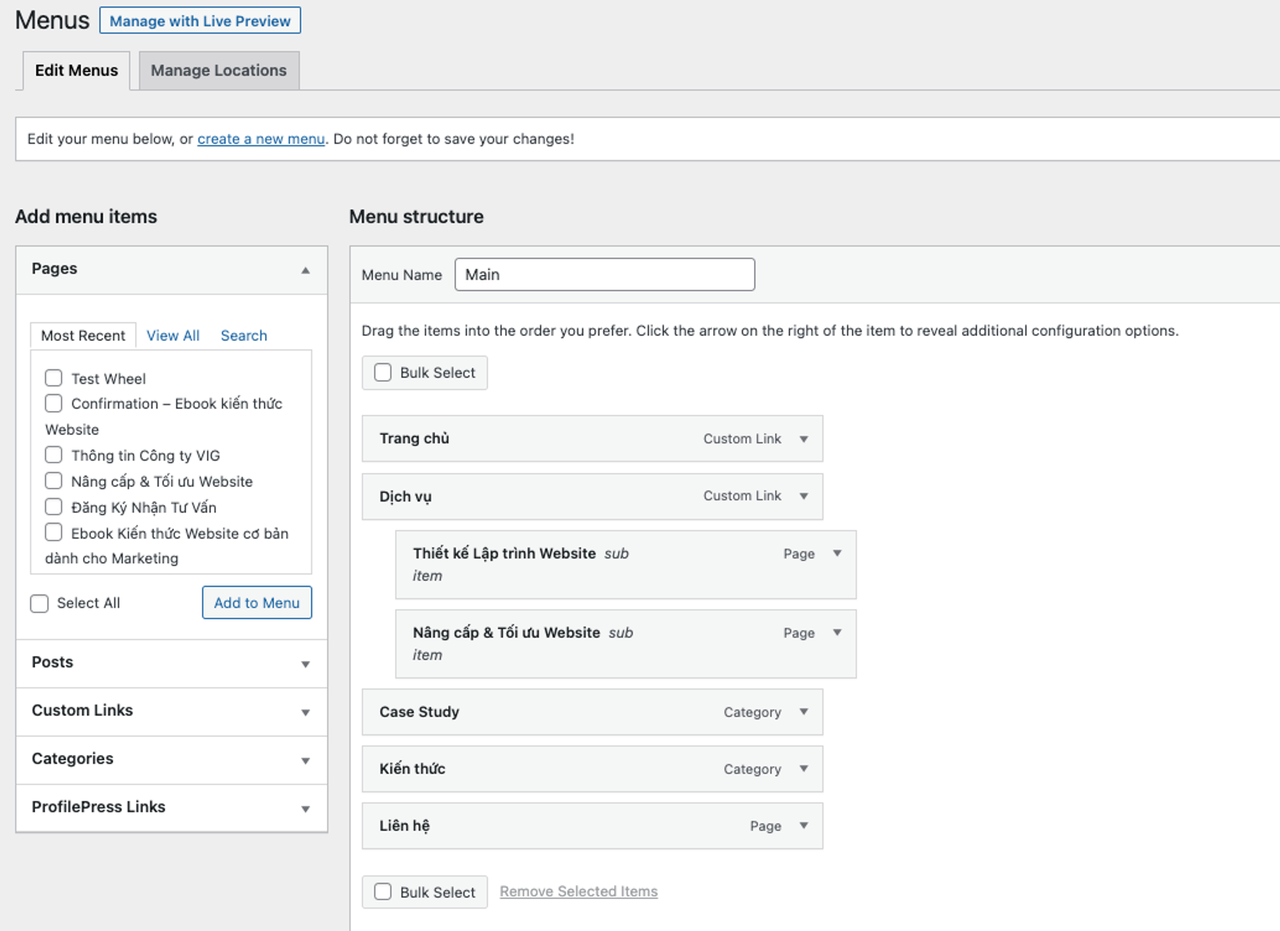The image size is (1280, 931).
Task: Expand Nâng cấp & Tối ưu Website sub item
Action: 837,632
